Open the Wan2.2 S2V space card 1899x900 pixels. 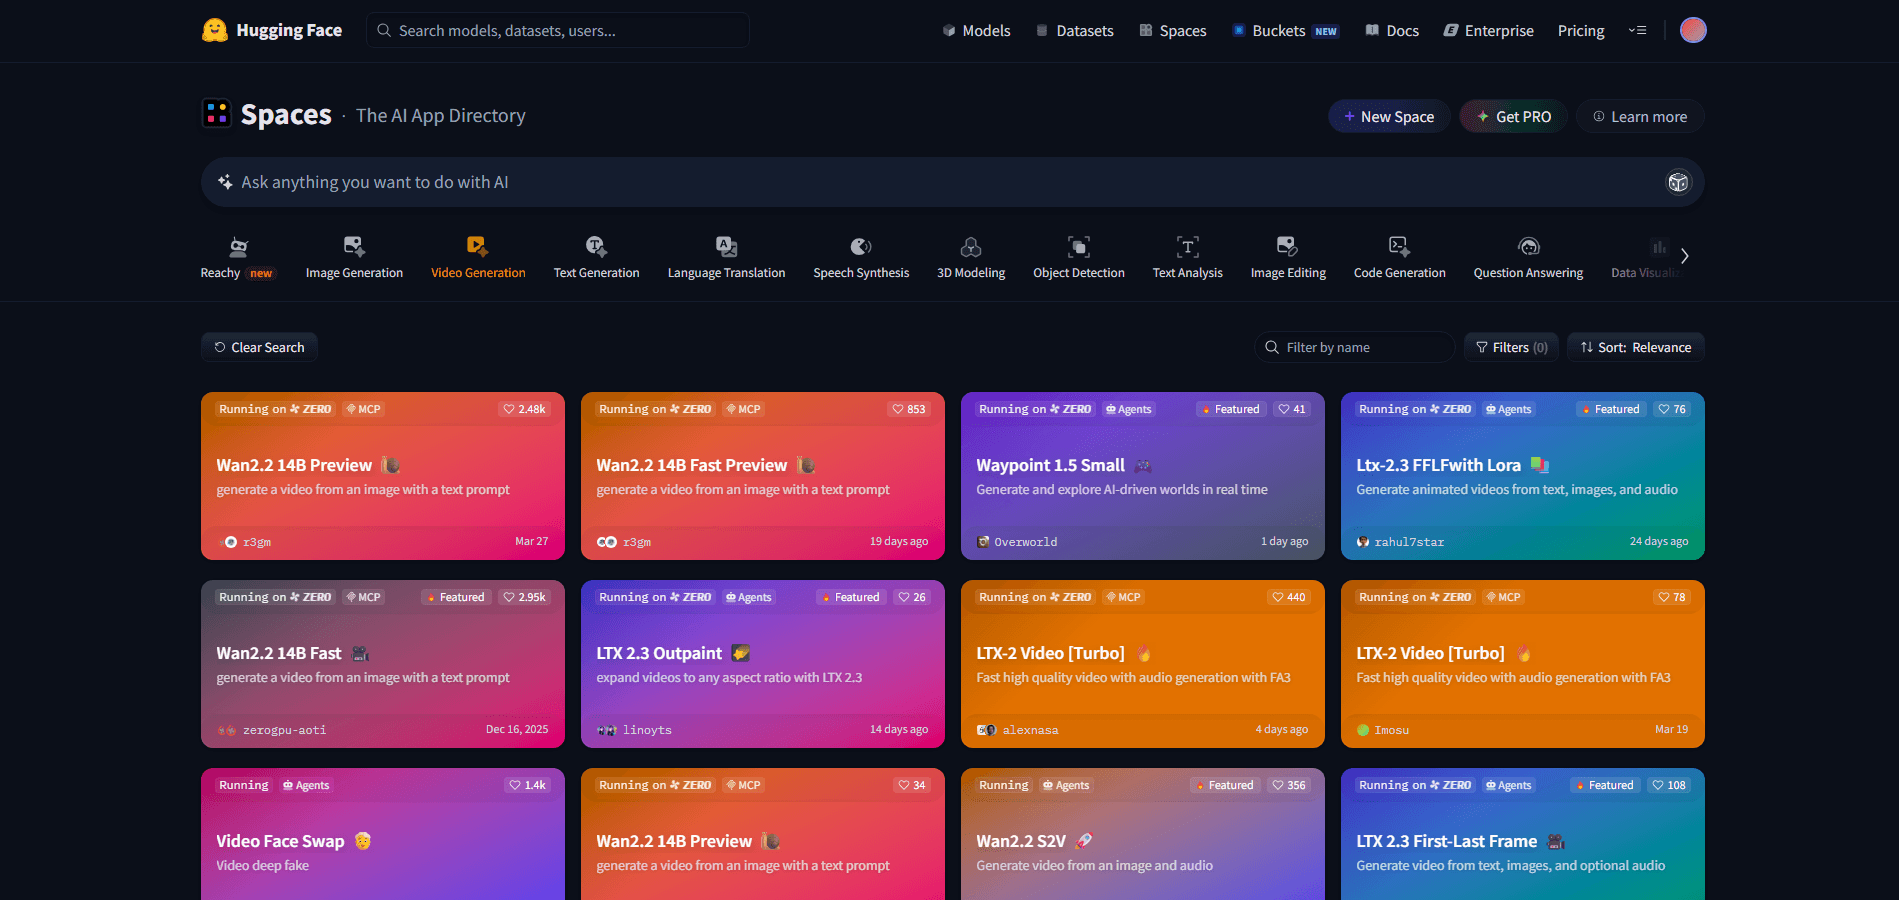click(1142, 834)
